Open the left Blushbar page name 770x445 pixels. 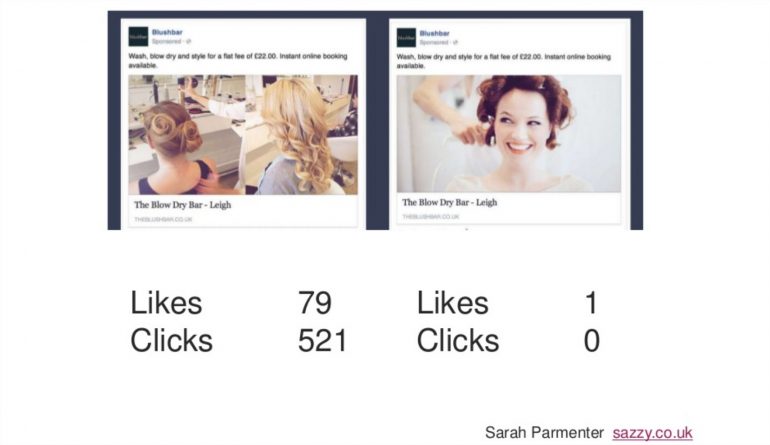click(x=167, y=32)
